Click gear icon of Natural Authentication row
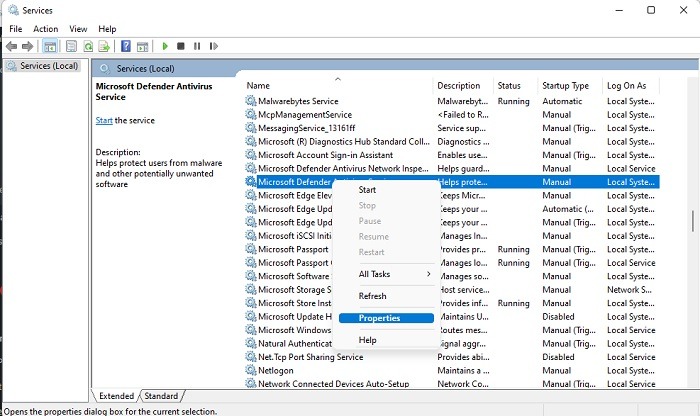The width and height of the screenshot is (700, 416). (251, 343)
